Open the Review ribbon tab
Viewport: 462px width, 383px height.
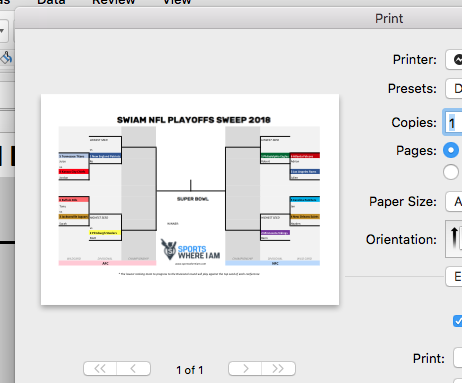114,2
